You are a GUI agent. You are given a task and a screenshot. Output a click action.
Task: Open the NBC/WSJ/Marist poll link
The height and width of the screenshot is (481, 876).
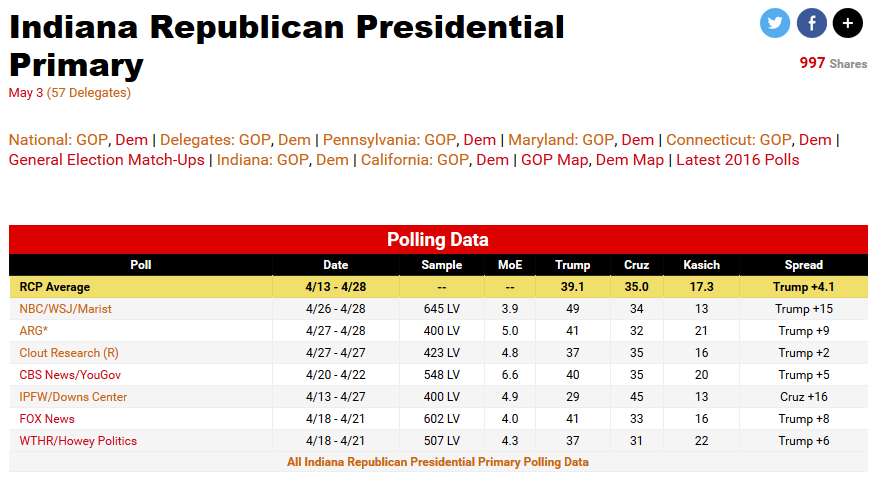tap(65, 309)
